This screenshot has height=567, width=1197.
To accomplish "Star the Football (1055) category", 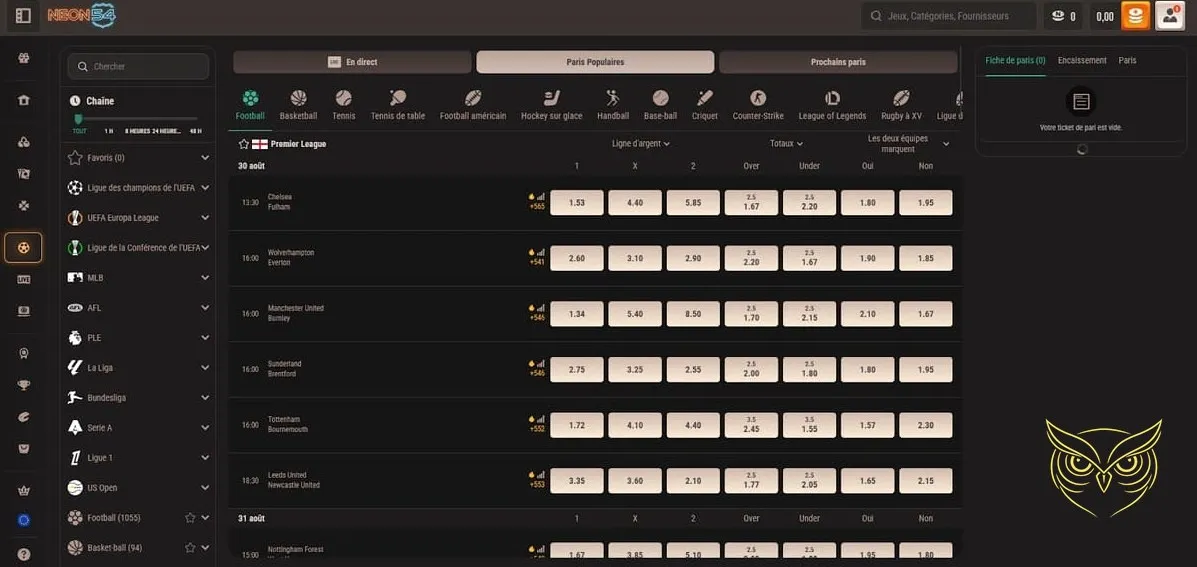I will [190, 518].
